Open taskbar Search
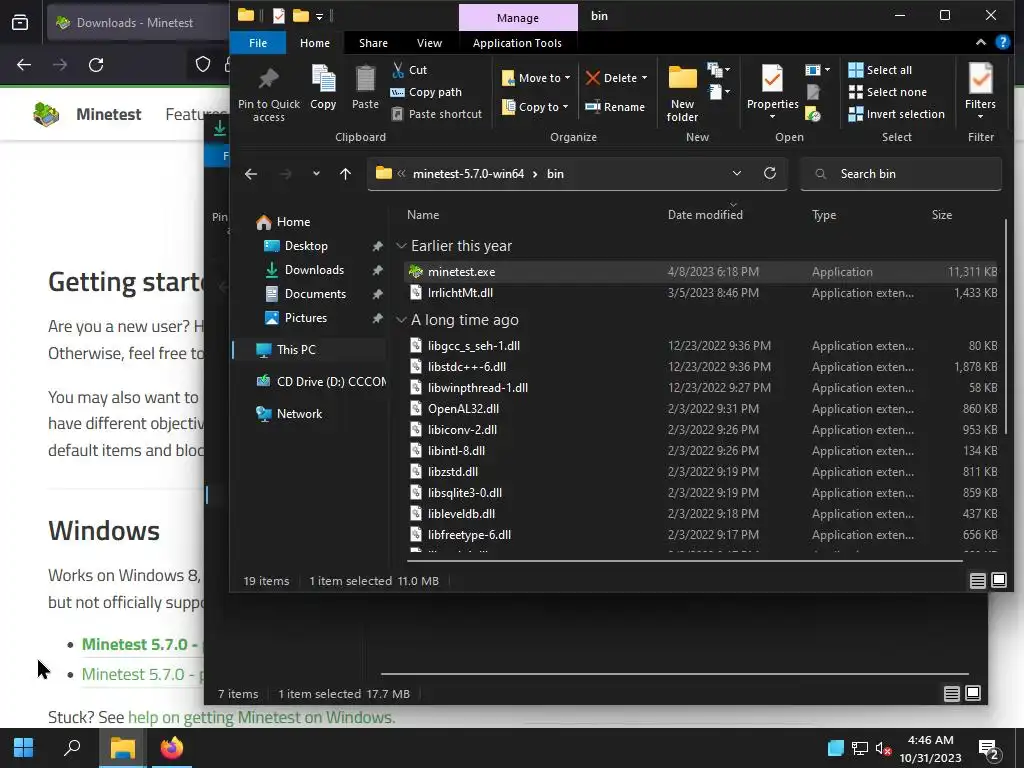 point(72,748)
